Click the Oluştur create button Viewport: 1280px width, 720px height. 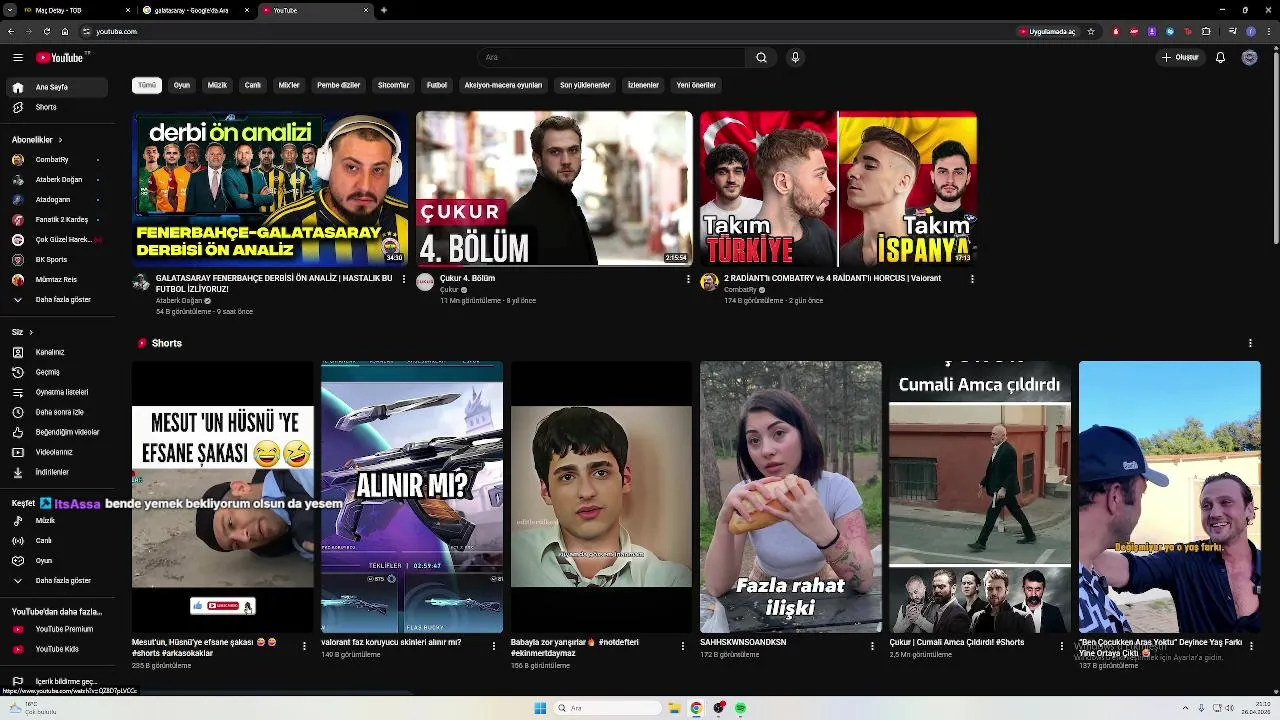pyautogui.click(x=1180, y=57)
